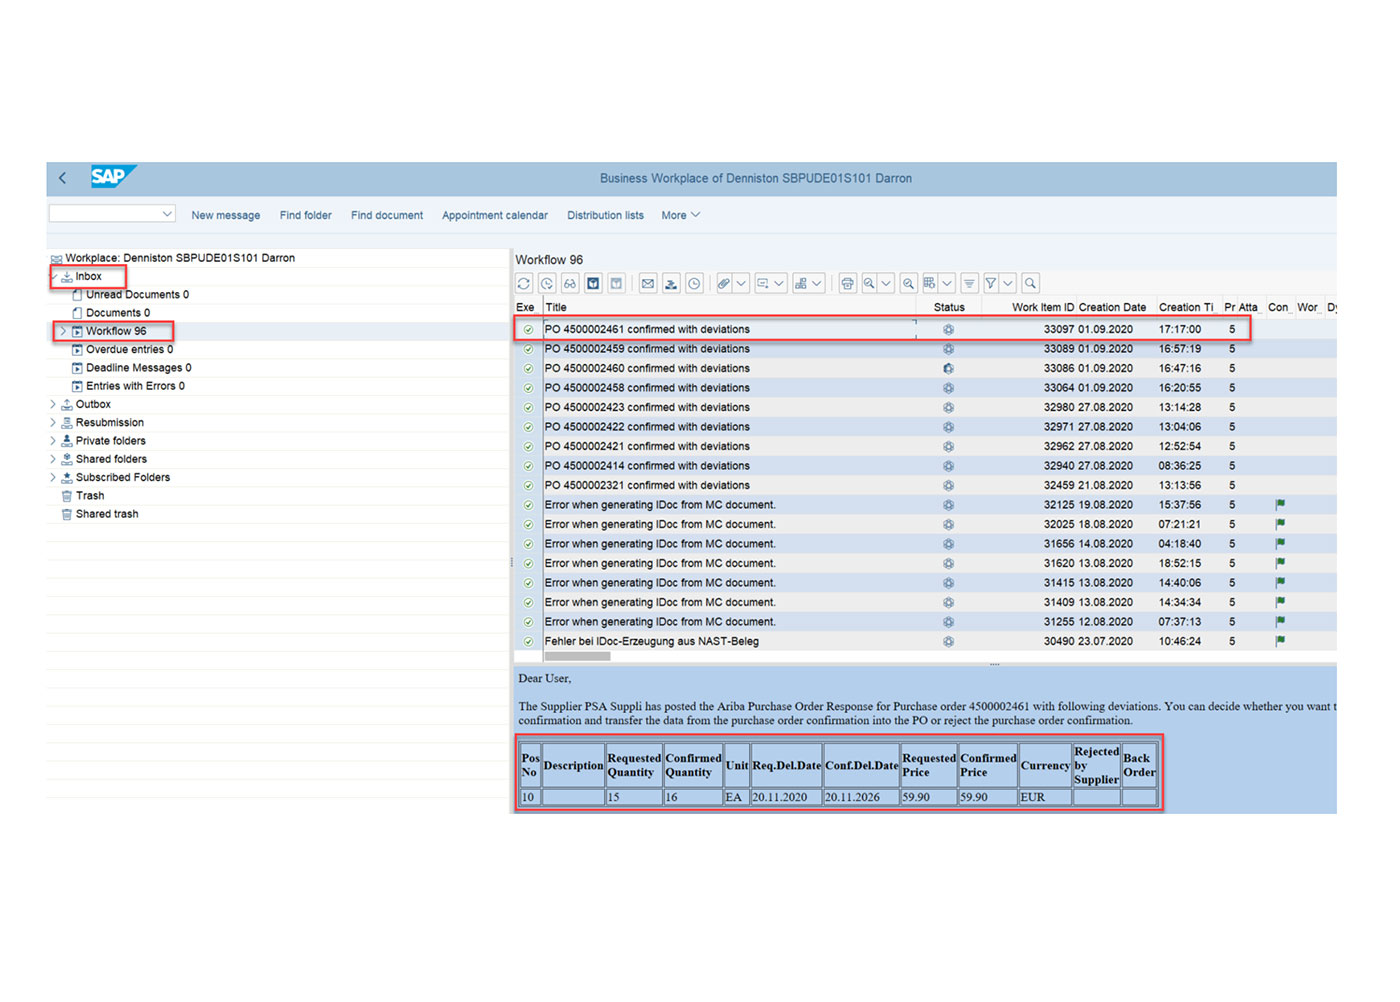Viewport: 1400px width, 1002px height.
Task: Apply a filter with the funnel icon
Action: click(x=991, y=283)
